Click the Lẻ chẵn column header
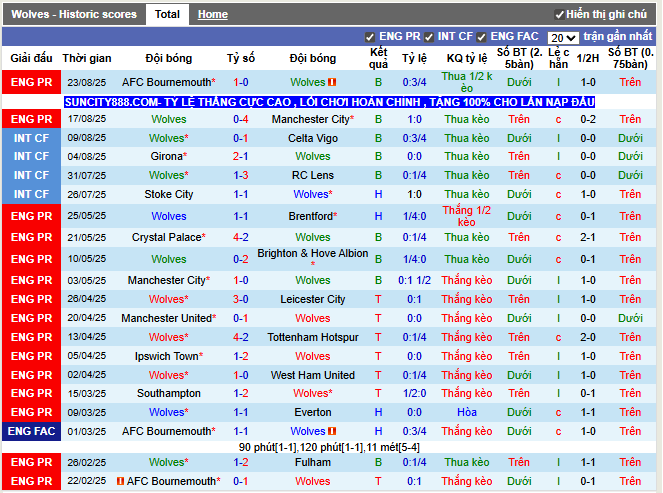This screenshot has width=663, height=493. pos(558,58)
